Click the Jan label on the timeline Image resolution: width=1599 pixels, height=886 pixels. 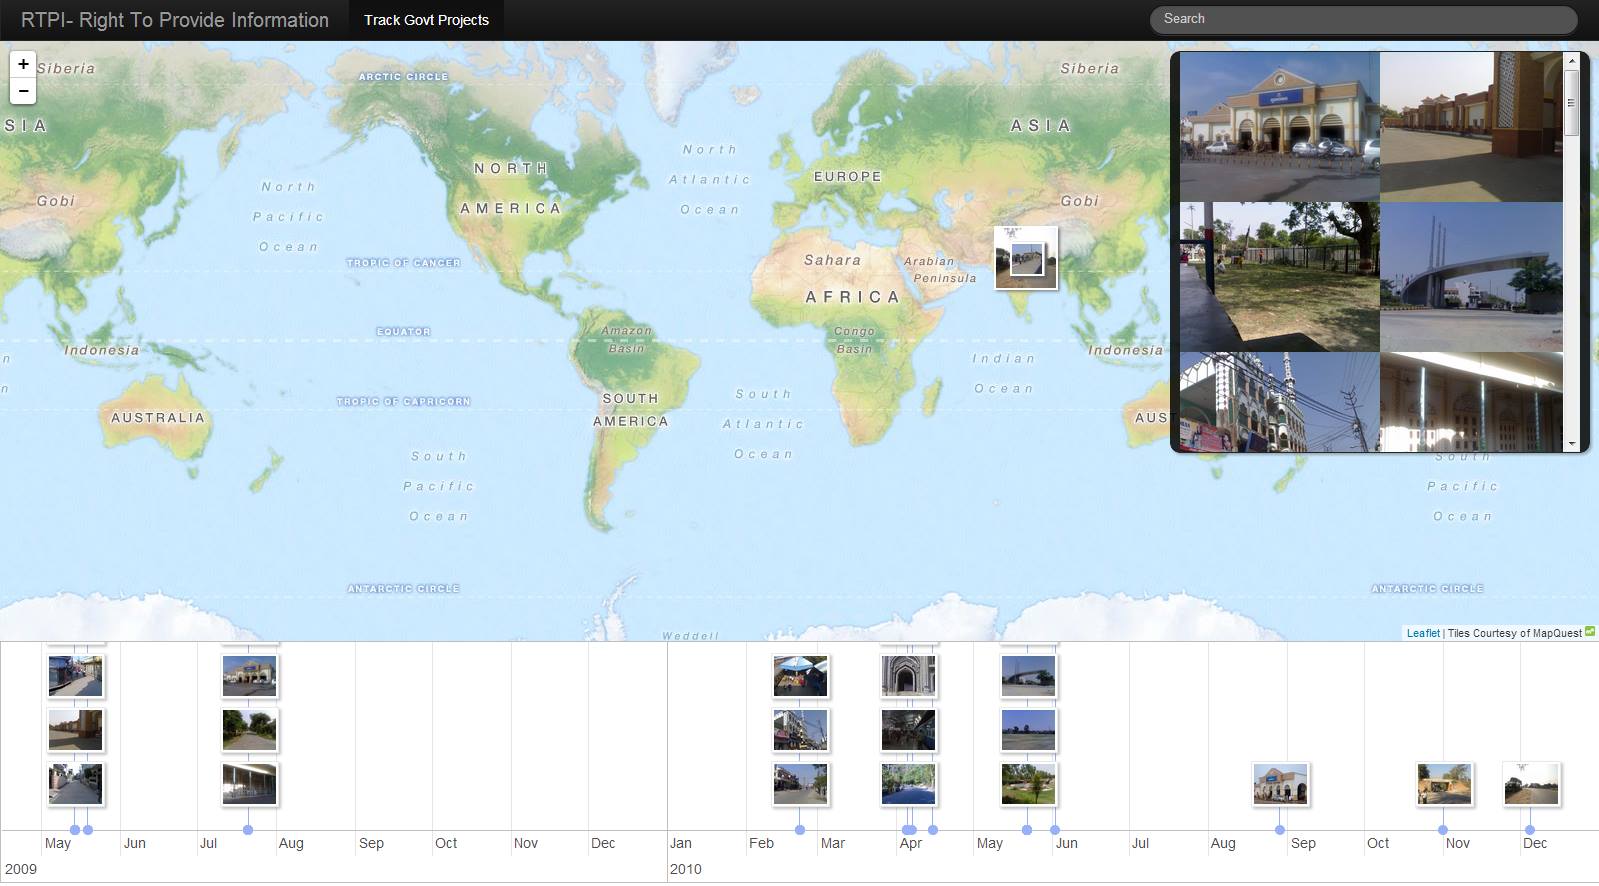[x=681, y=843]
